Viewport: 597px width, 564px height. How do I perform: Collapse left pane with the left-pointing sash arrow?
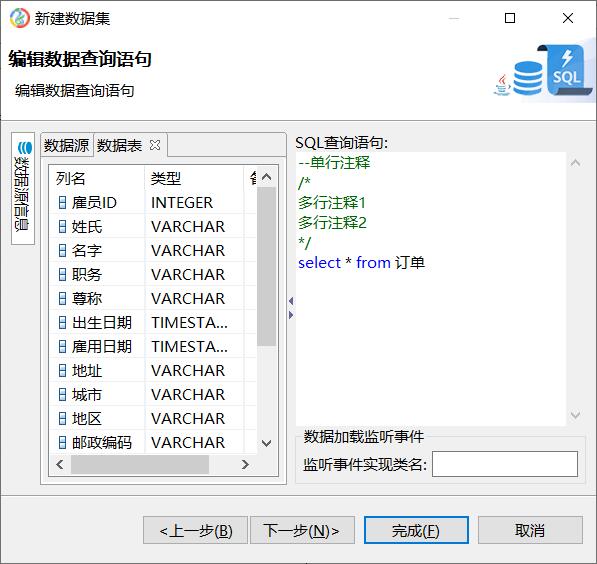pos(291,301)
